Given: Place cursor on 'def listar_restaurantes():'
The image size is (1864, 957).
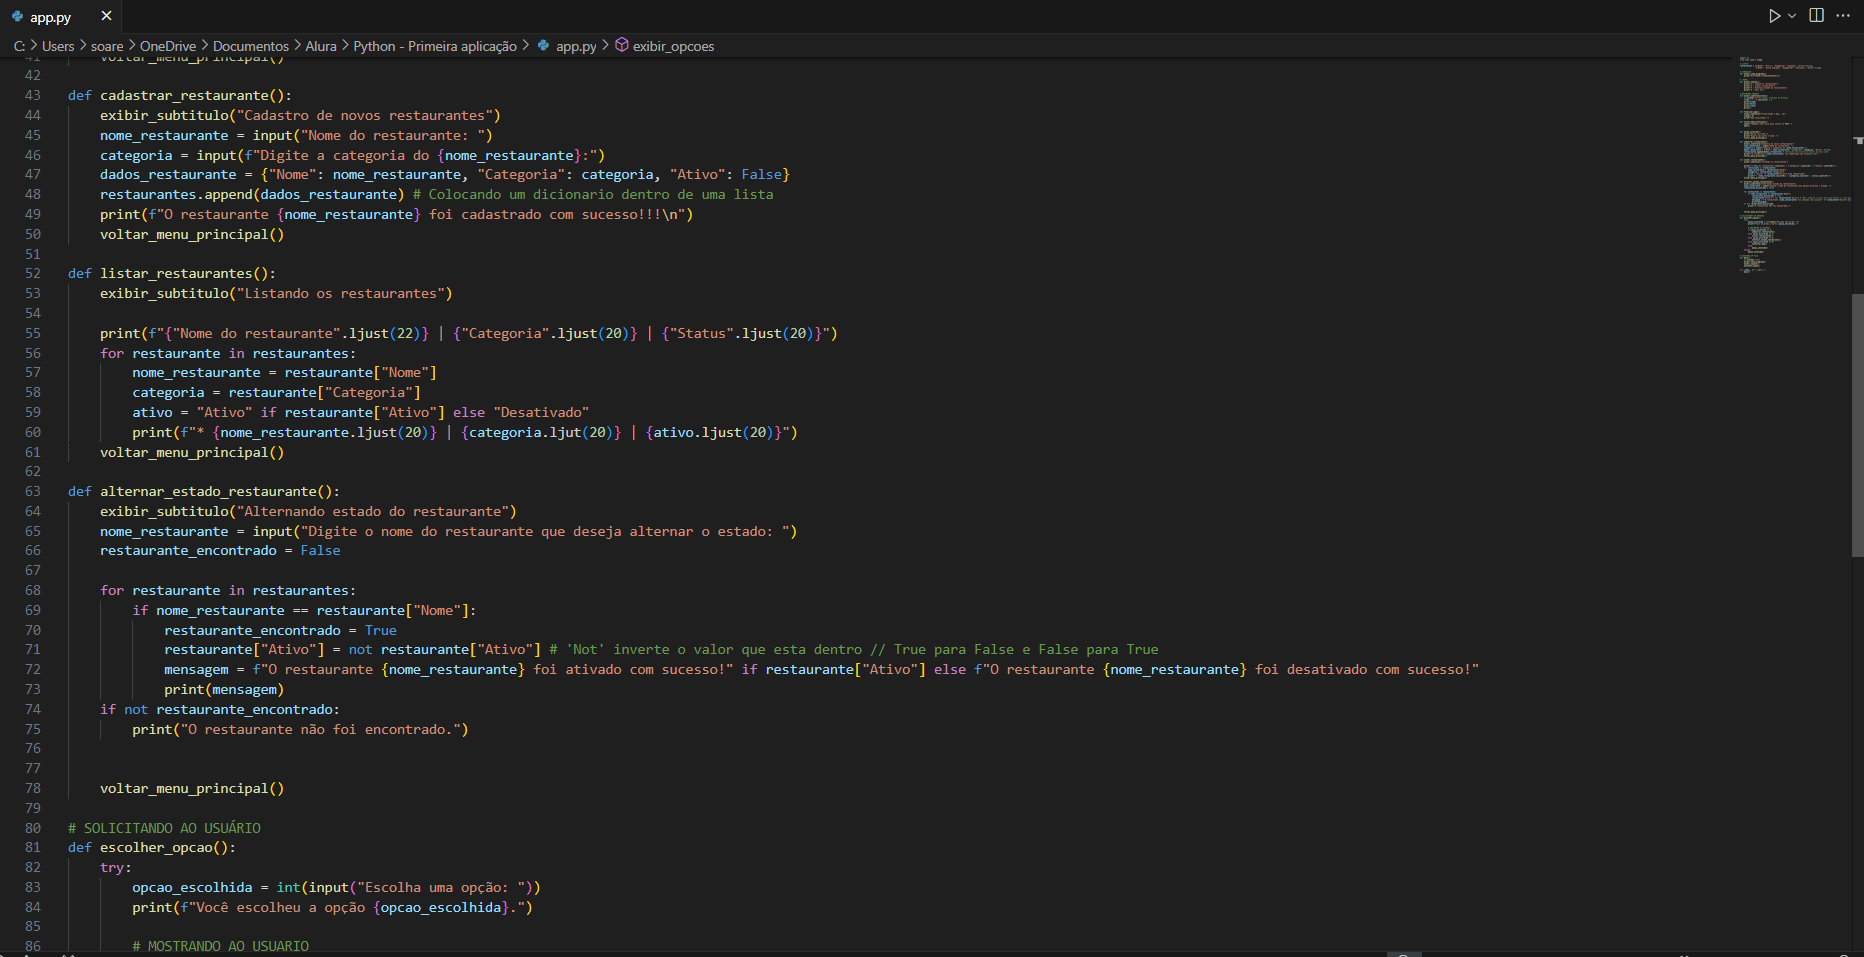Looking at the screenshot, I should pyautogui.click(x=172, y=273).
